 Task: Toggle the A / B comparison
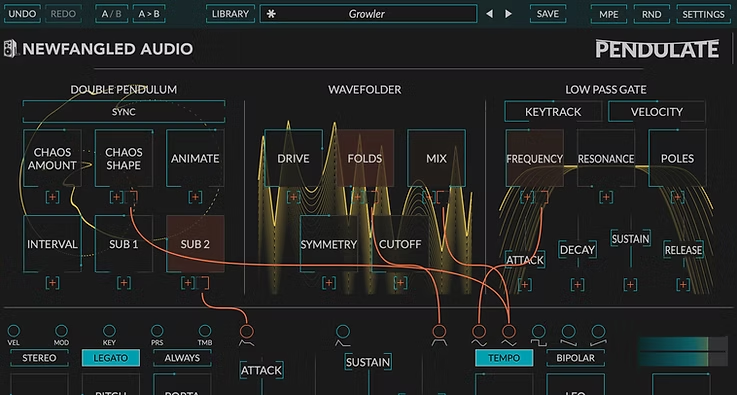(111, 14)
